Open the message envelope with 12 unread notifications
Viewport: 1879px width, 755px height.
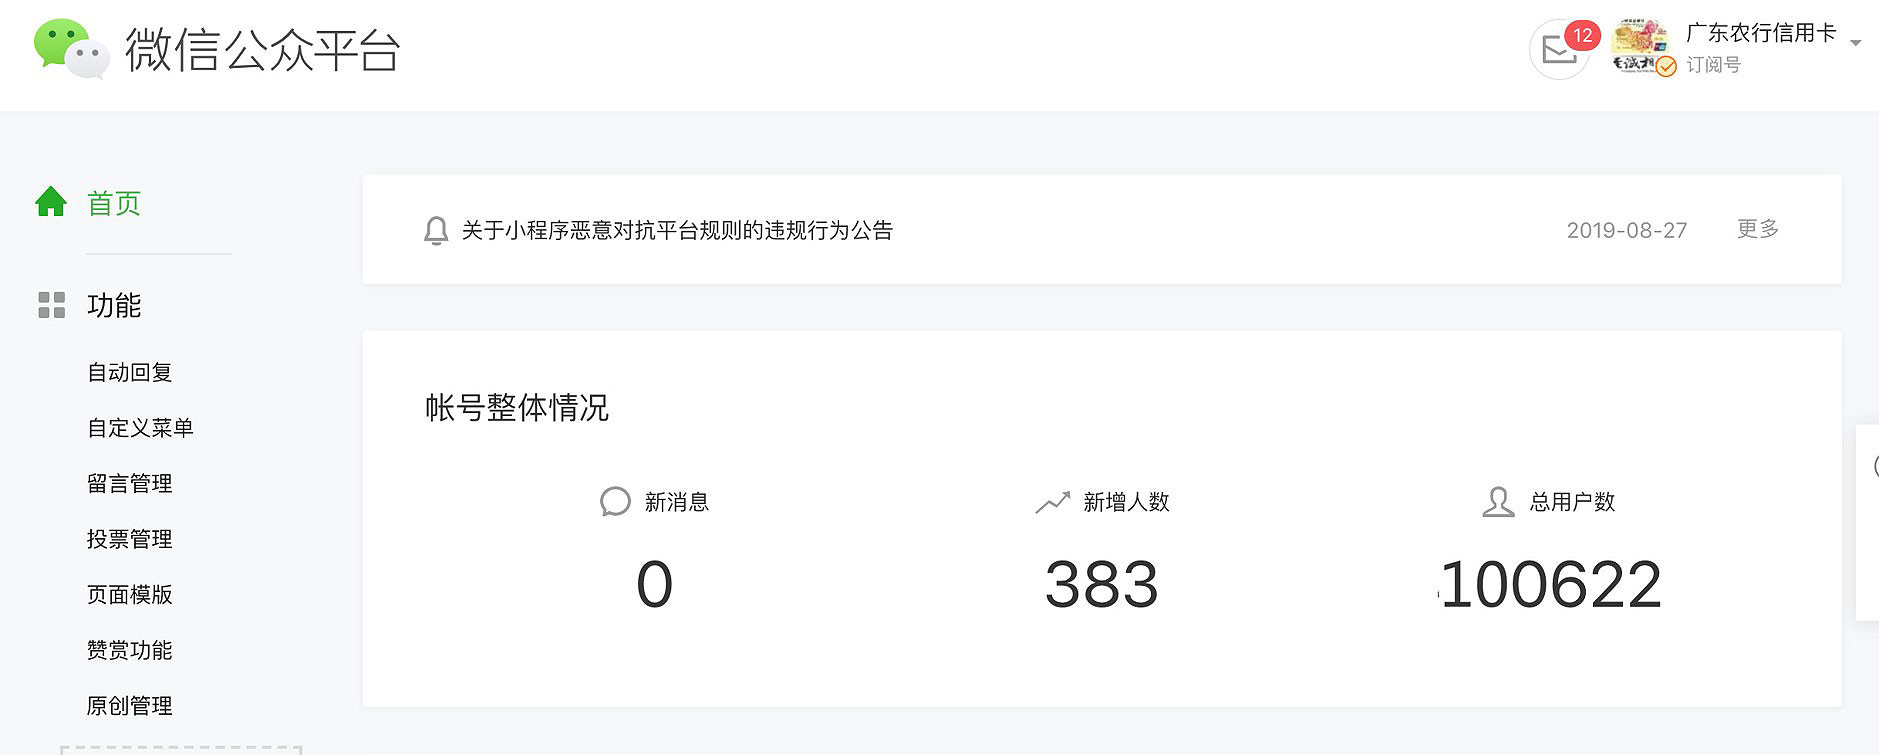point(1560,48)
